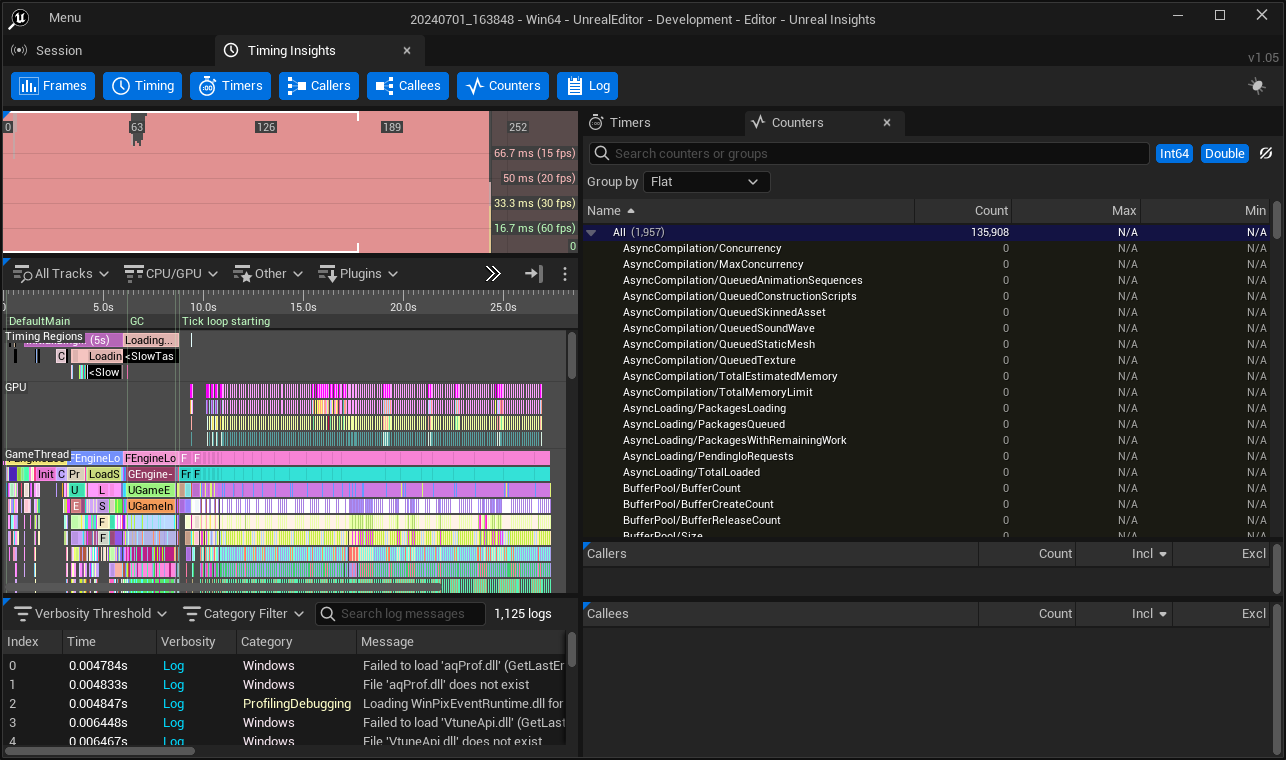Click the counters list vertical scrollbar

[x=1276, y=220]
